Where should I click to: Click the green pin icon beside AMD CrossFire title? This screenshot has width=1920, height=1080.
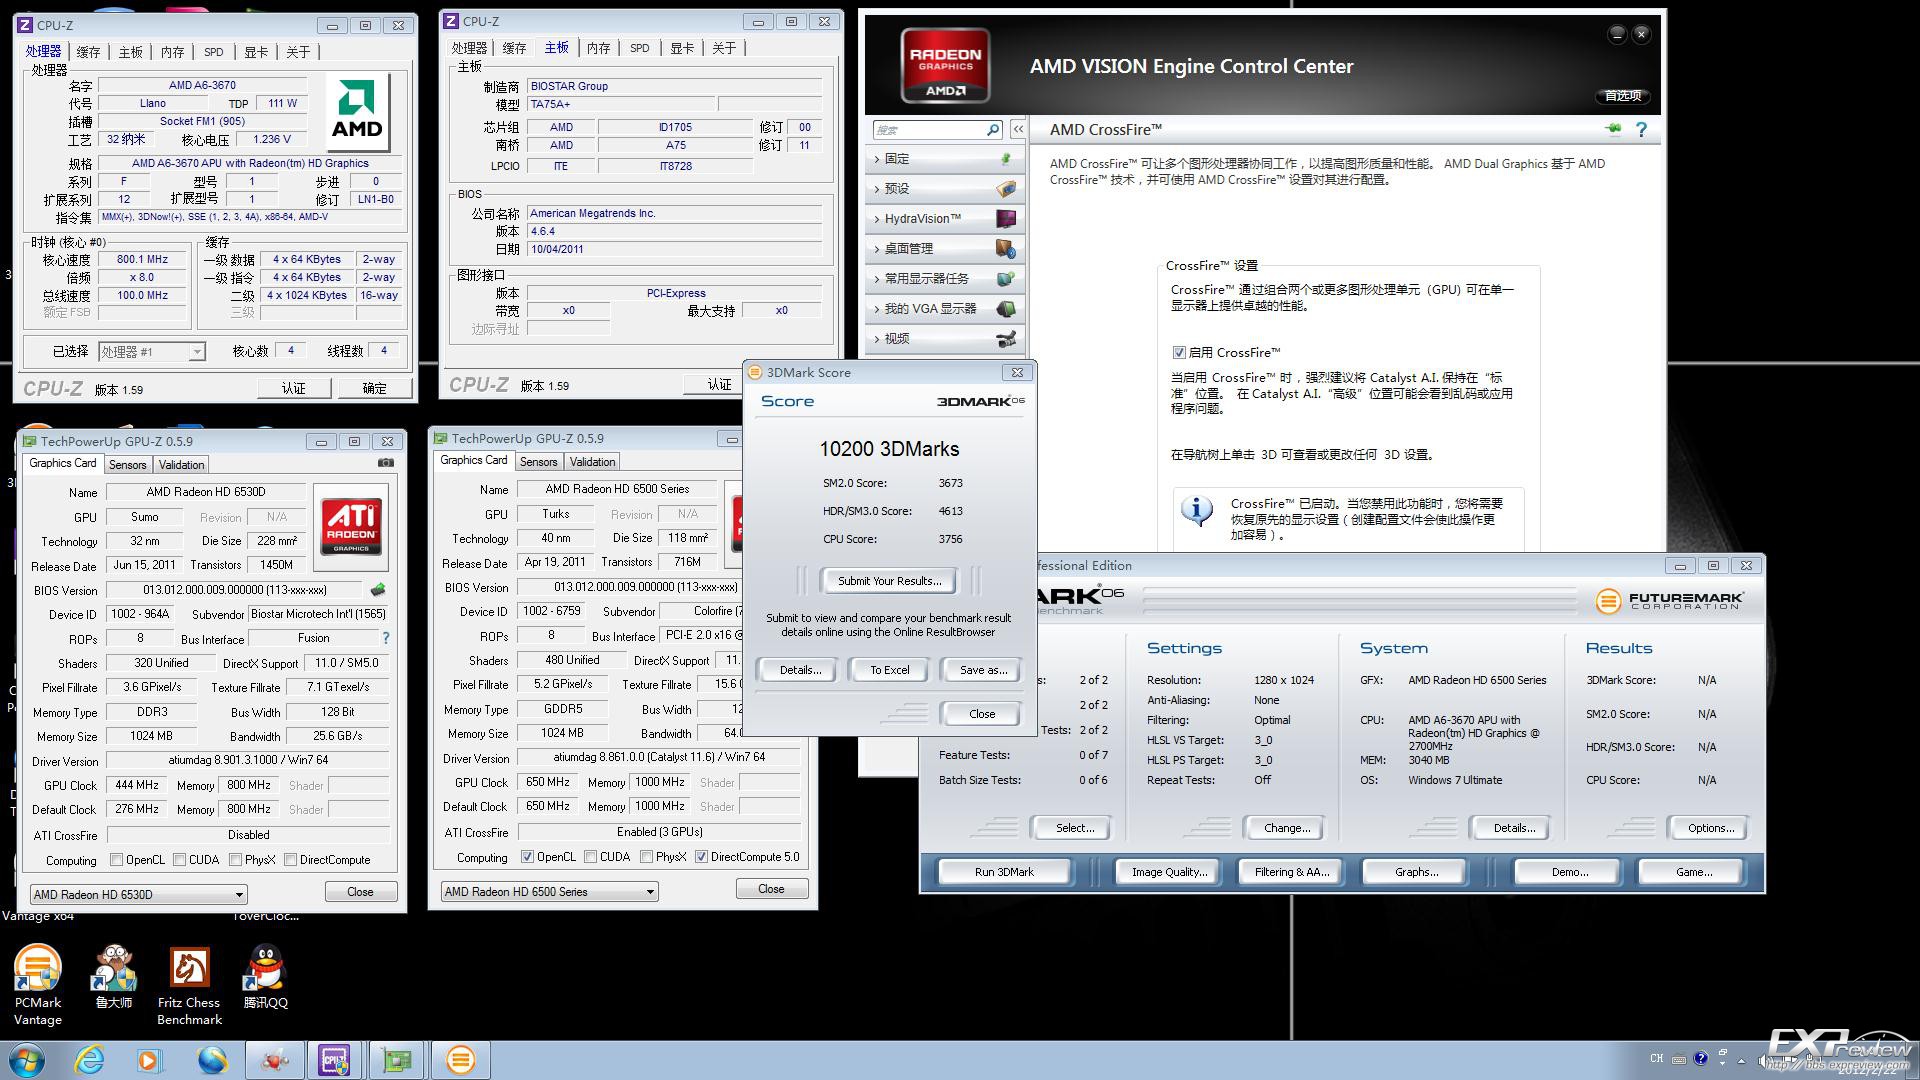pyautogui.click(x=1613, y=129)
